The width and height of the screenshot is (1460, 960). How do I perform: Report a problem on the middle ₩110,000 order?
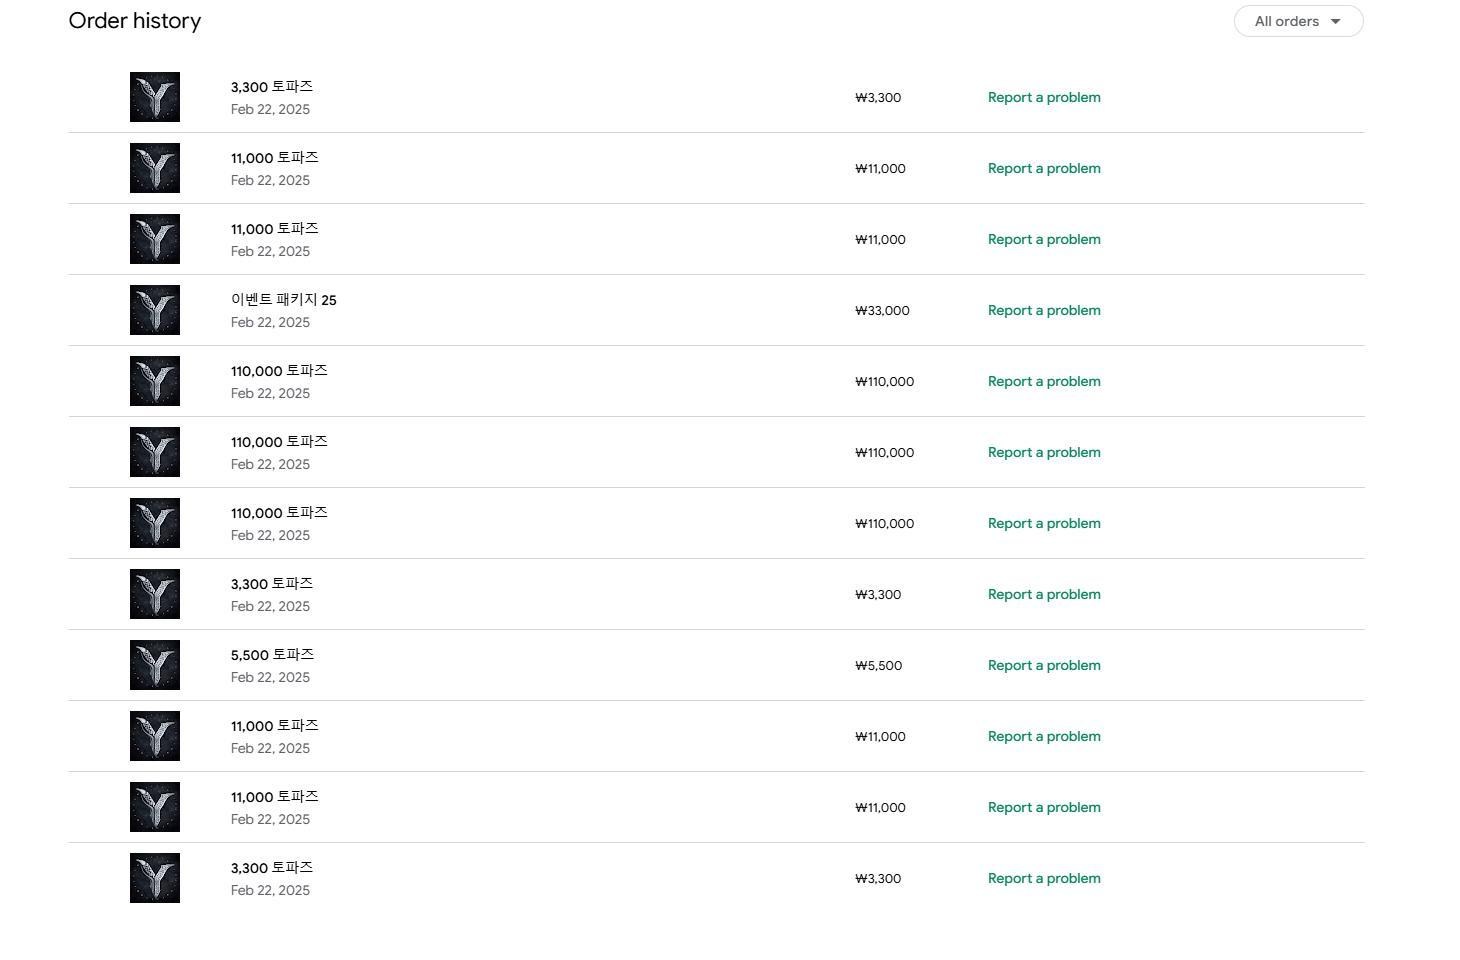coord(1044,452)
